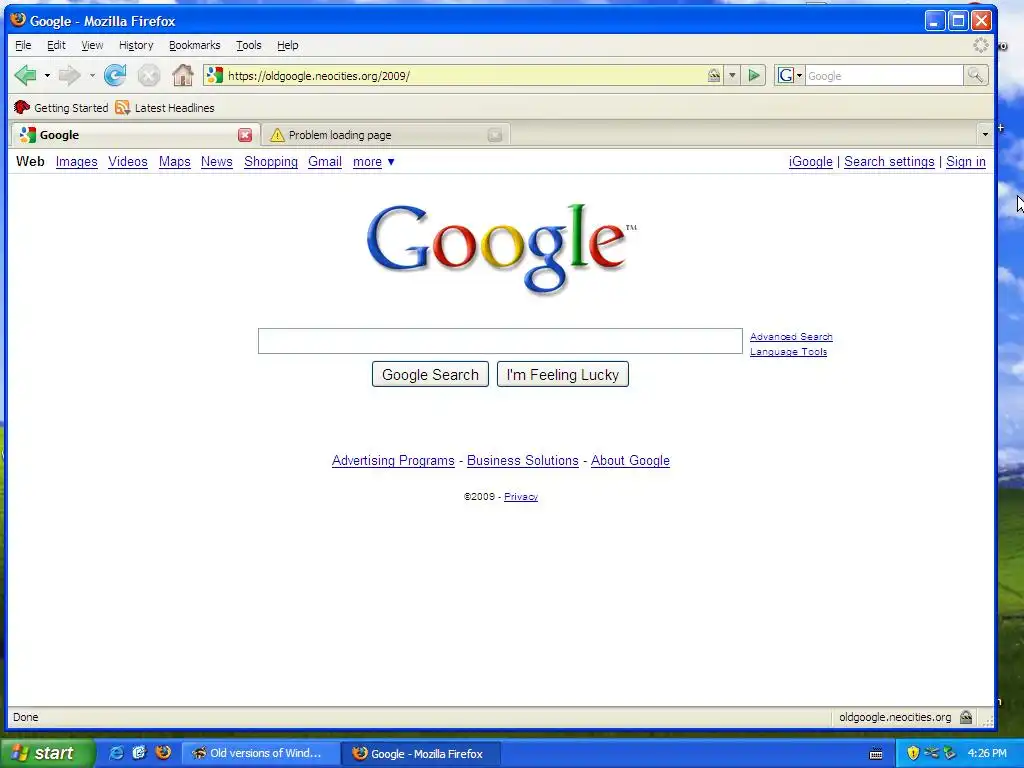Viewport: 1024px width, 768px height.
Task: Open the search engine selector dropdown
Action: click(x=799, y=76)
